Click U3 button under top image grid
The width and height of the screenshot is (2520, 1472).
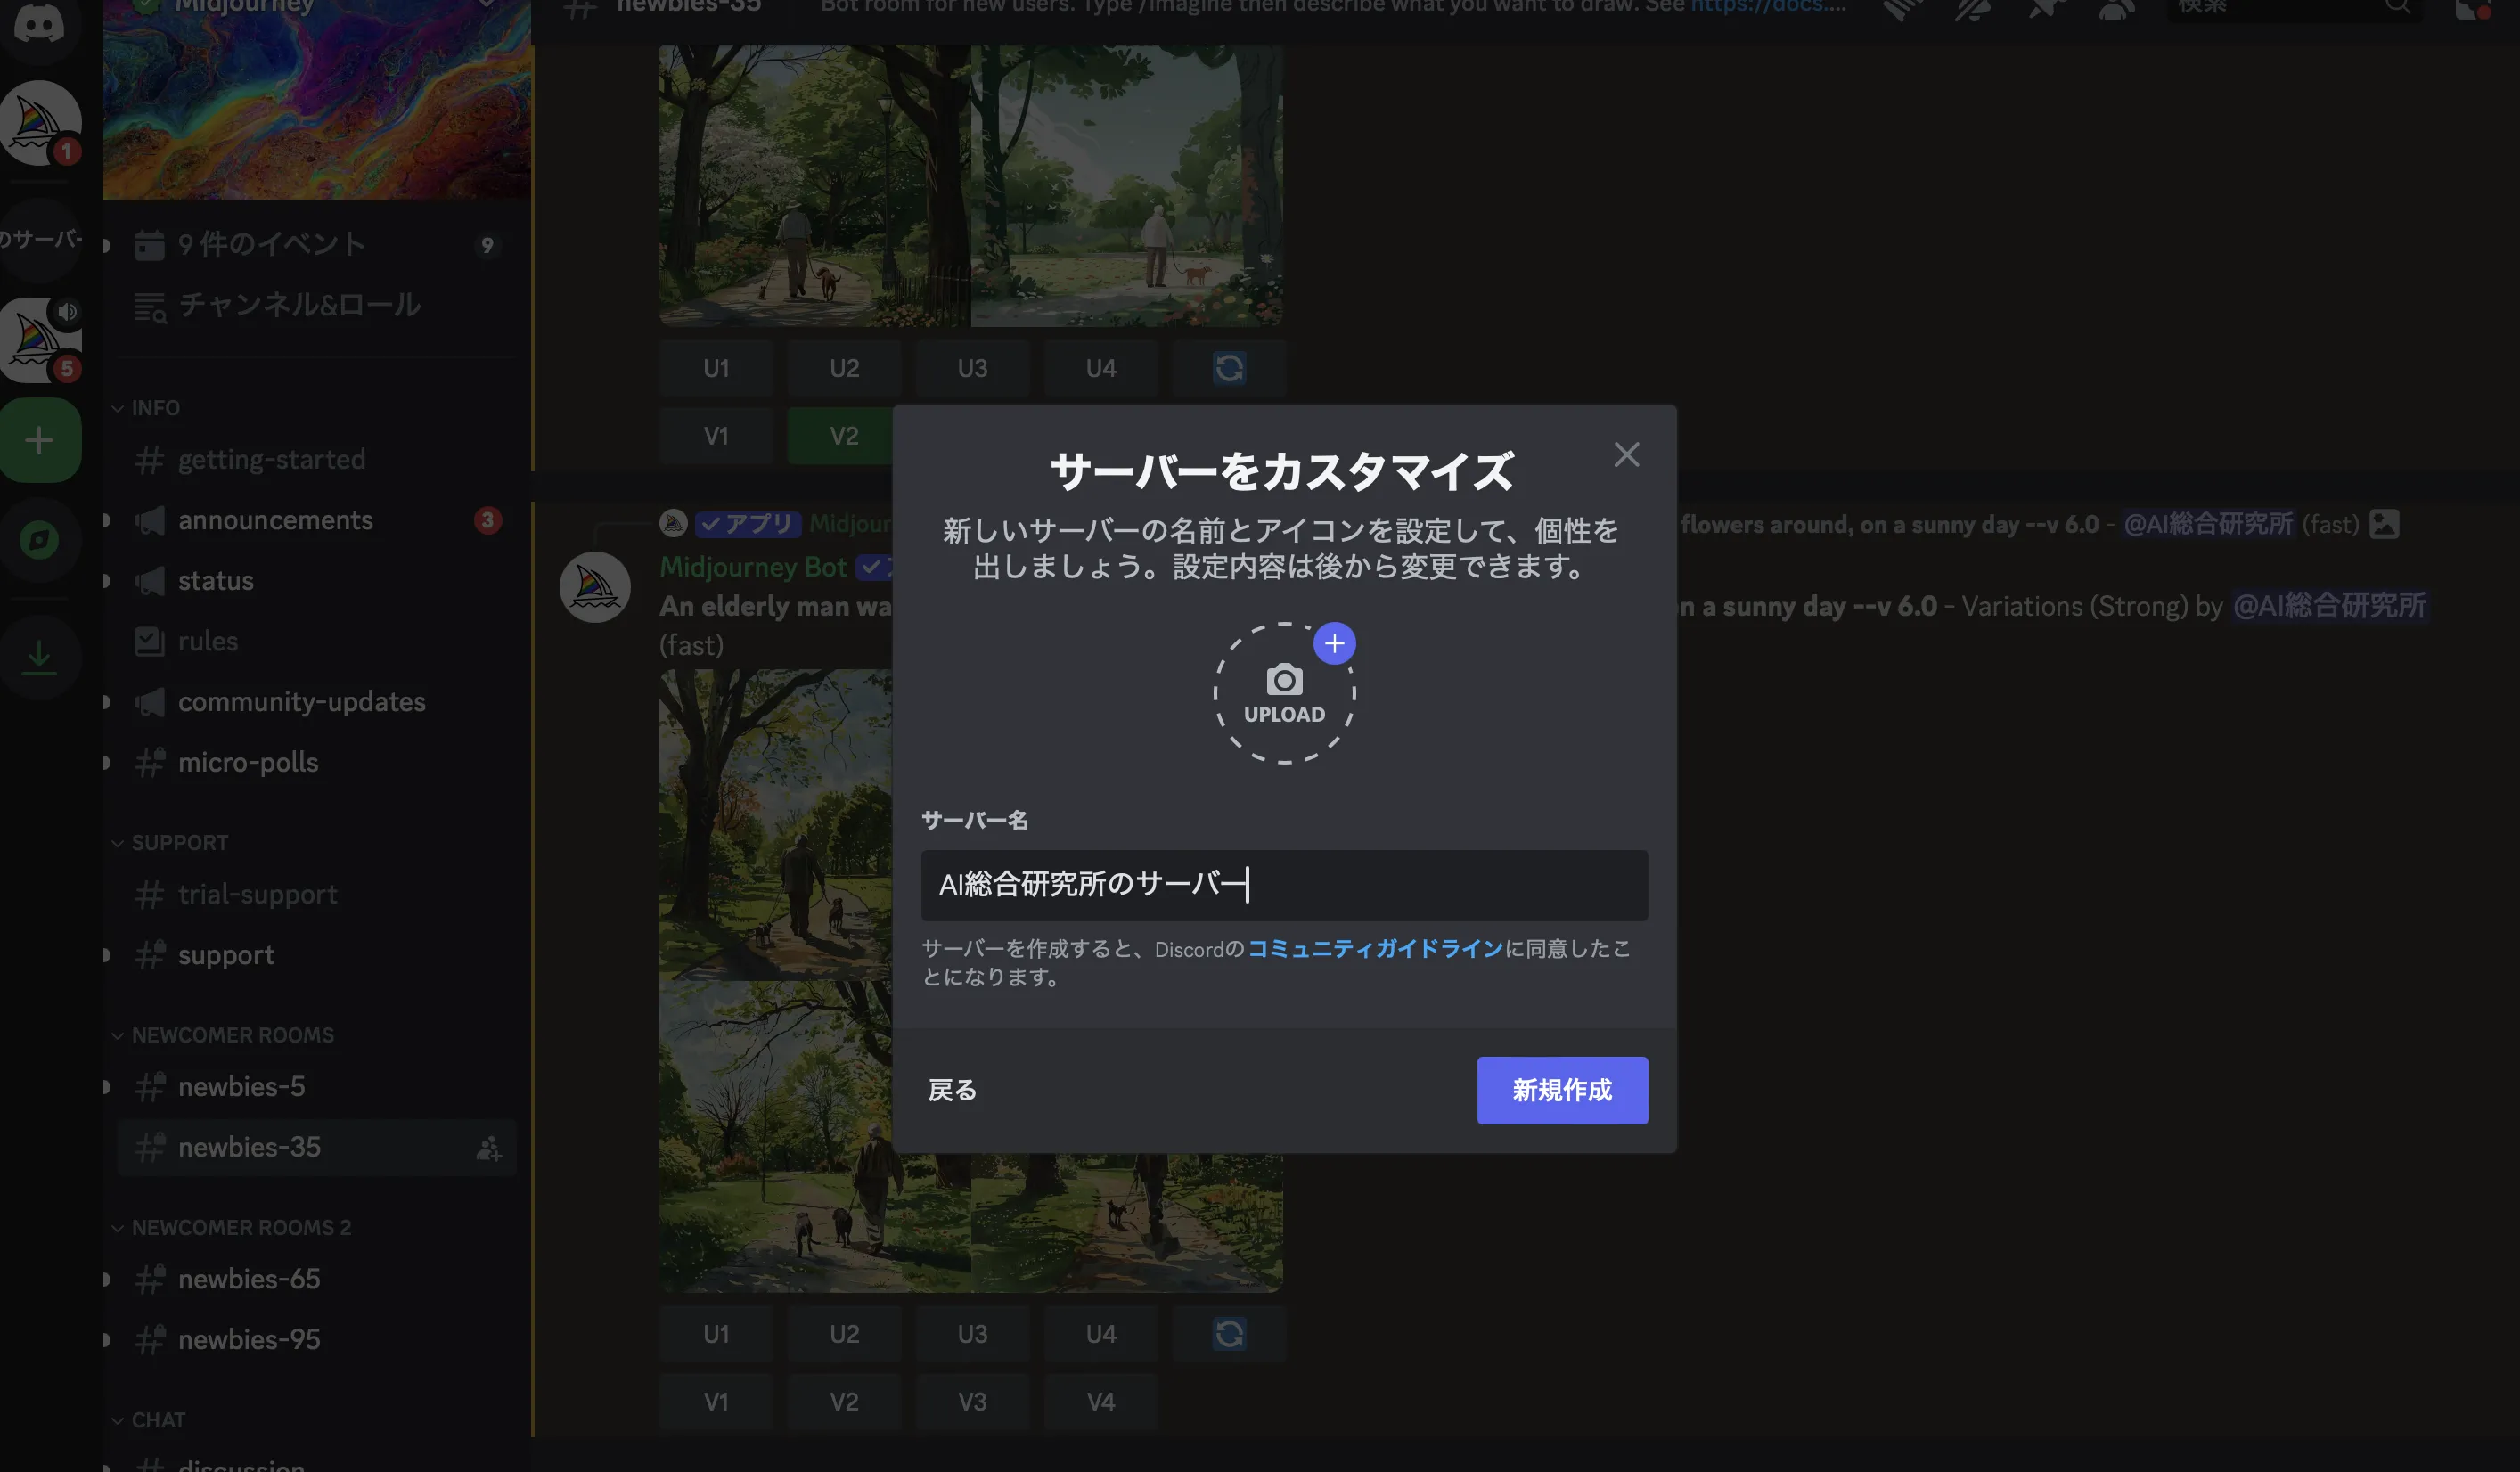972,368
